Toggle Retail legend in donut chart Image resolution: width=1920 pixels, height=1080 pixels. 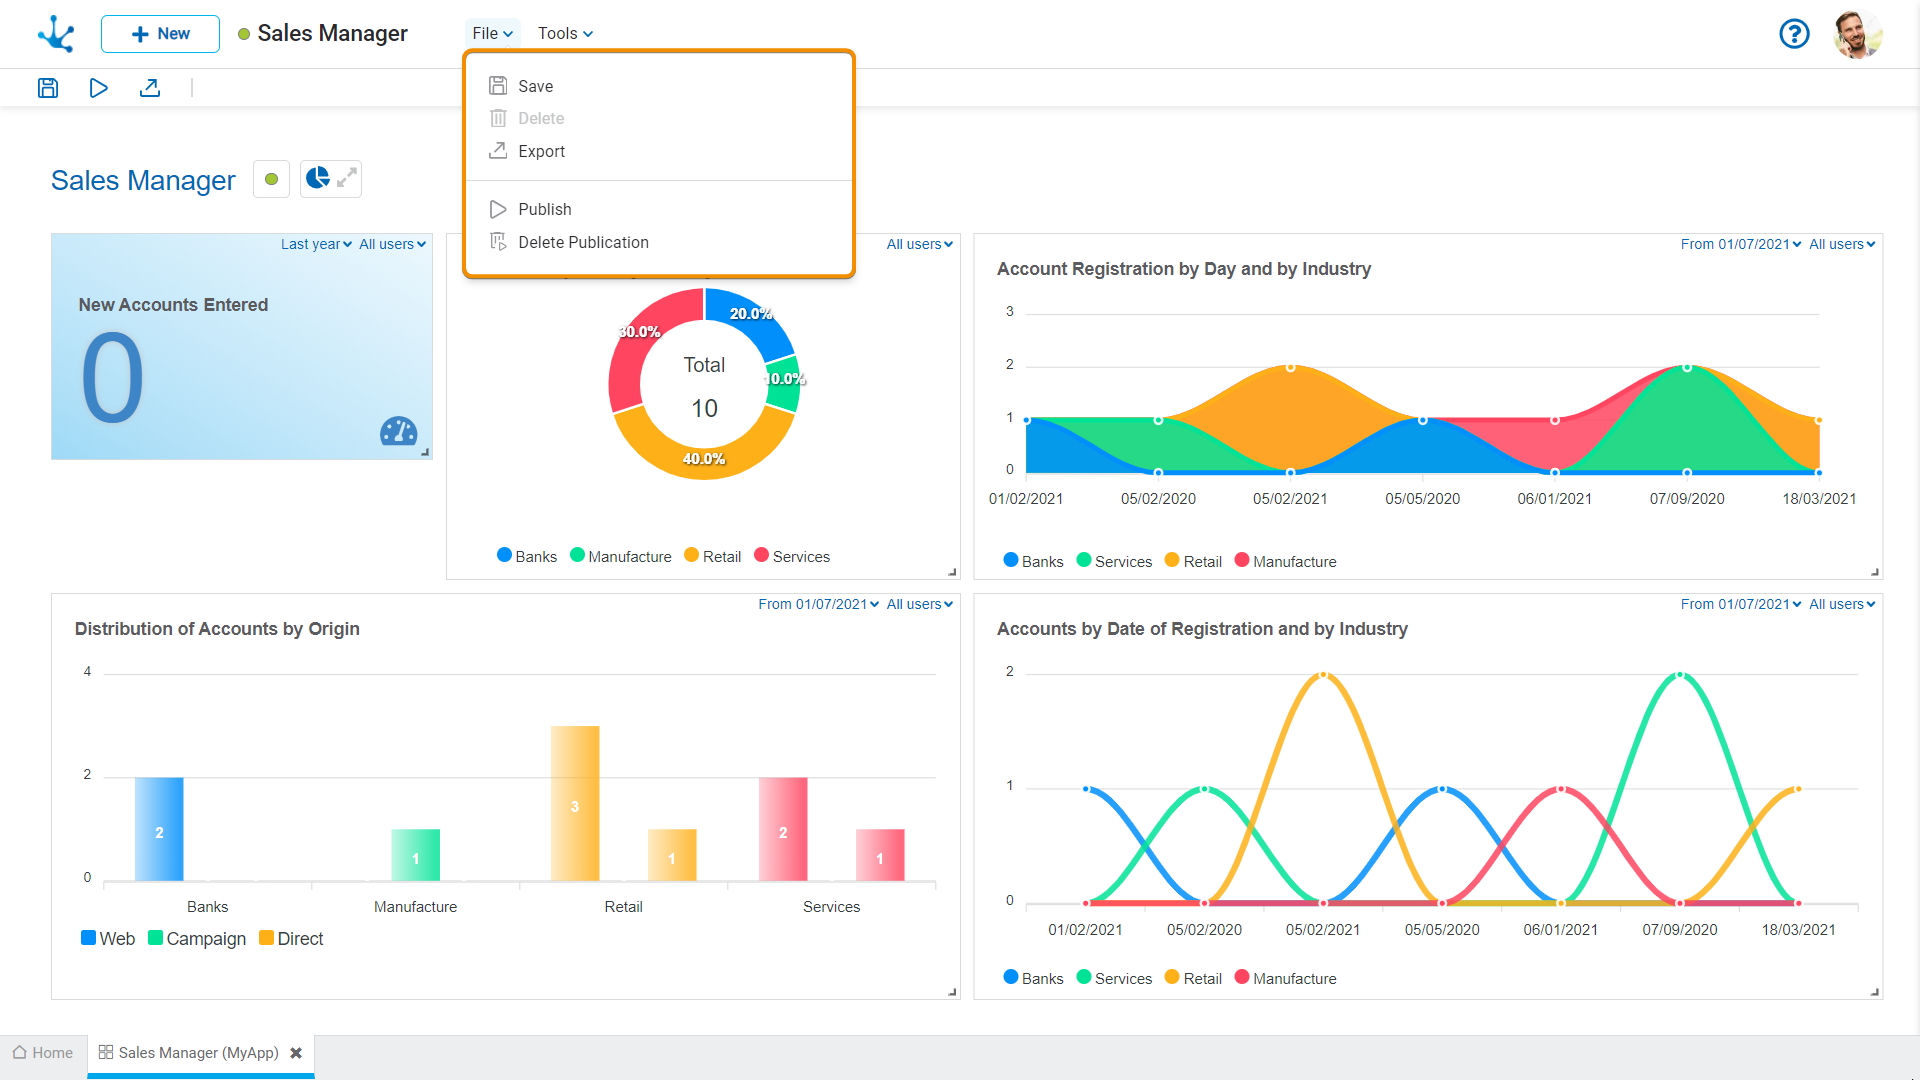click(713, 556)
